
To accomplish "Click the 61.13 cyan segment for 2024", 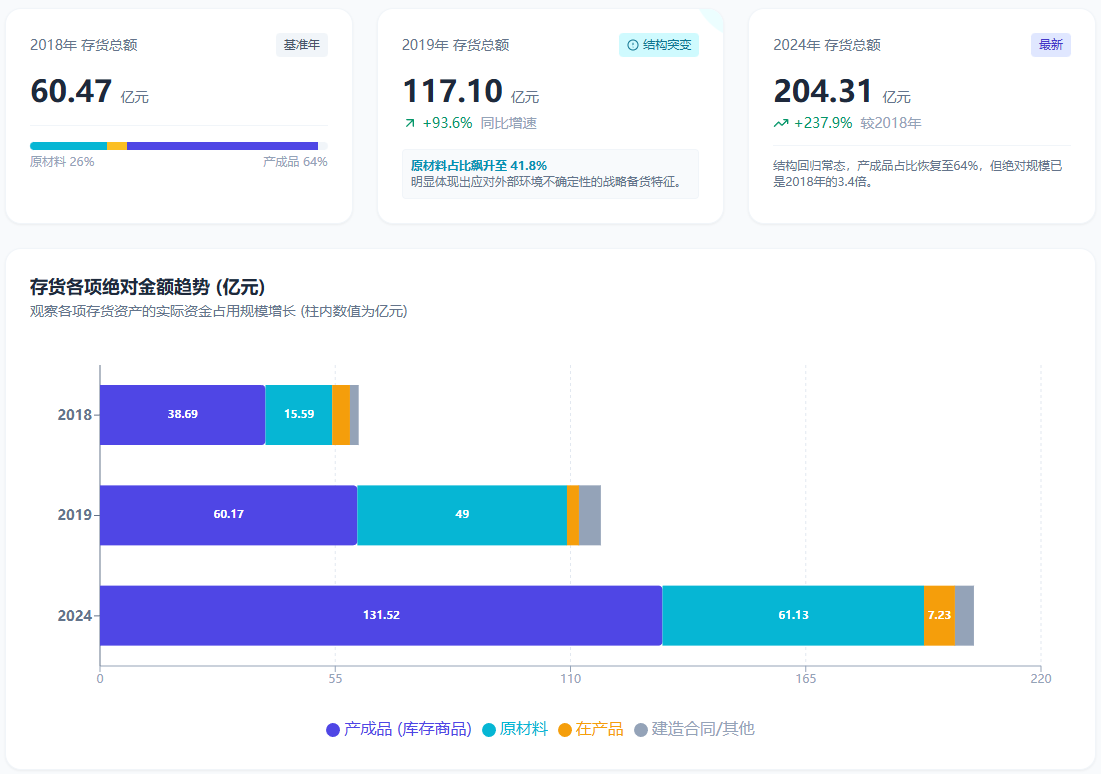I will pyautogui.click(x=792, y=615).
